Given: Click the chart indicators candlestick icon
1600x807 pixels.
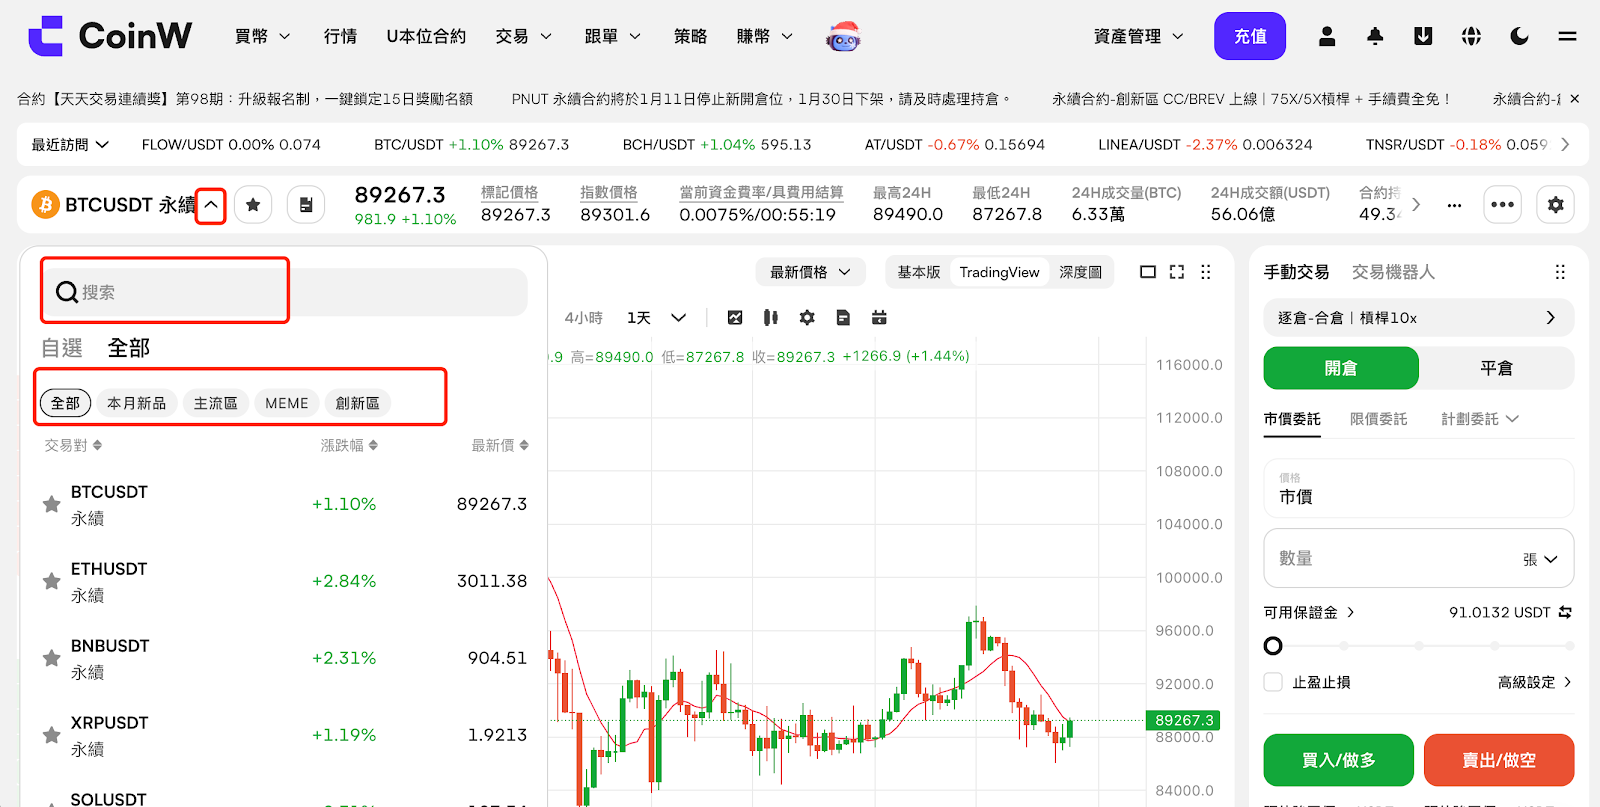Looking at the screenshot, I should (771, 318).
